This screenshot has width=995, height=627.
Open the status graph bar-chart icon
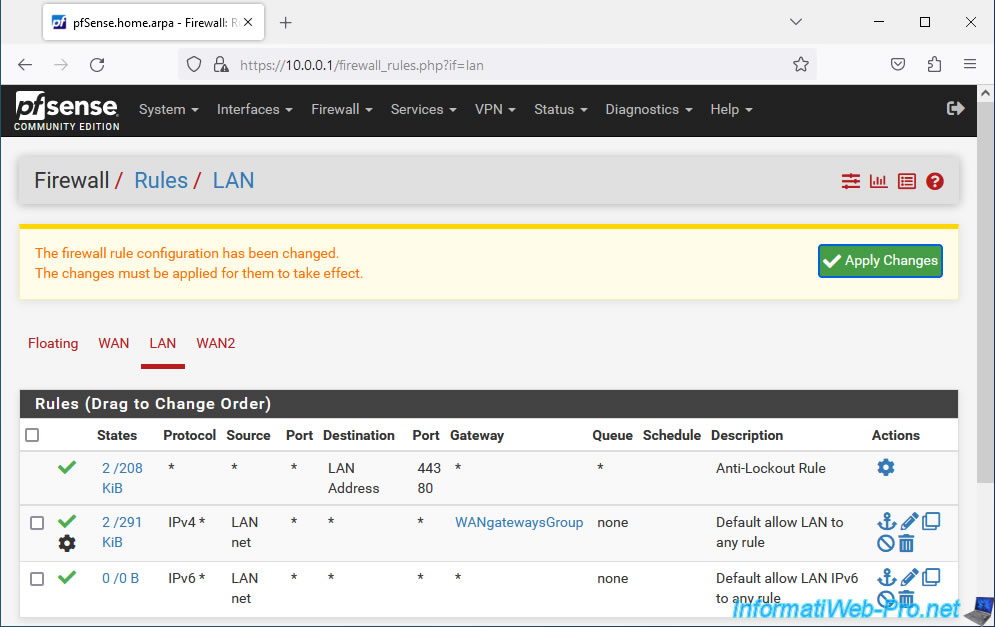(x=878, y=182)
